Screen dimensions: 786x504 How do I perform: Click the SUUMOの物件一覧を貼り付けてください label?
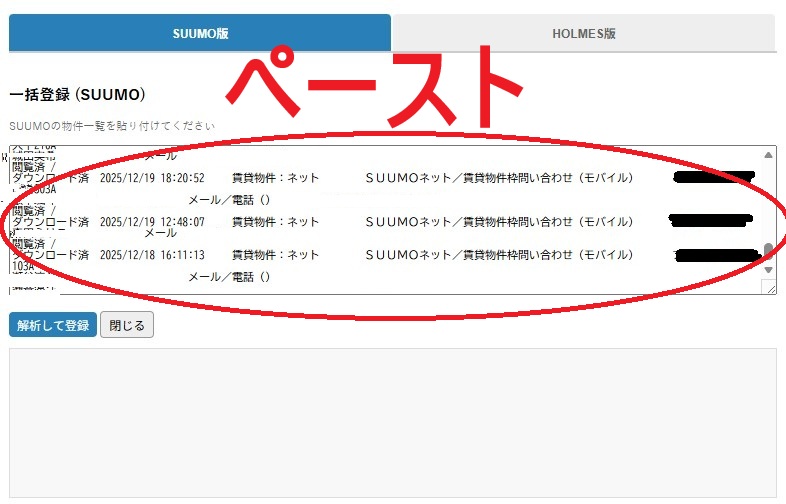(x=111, y=126)
